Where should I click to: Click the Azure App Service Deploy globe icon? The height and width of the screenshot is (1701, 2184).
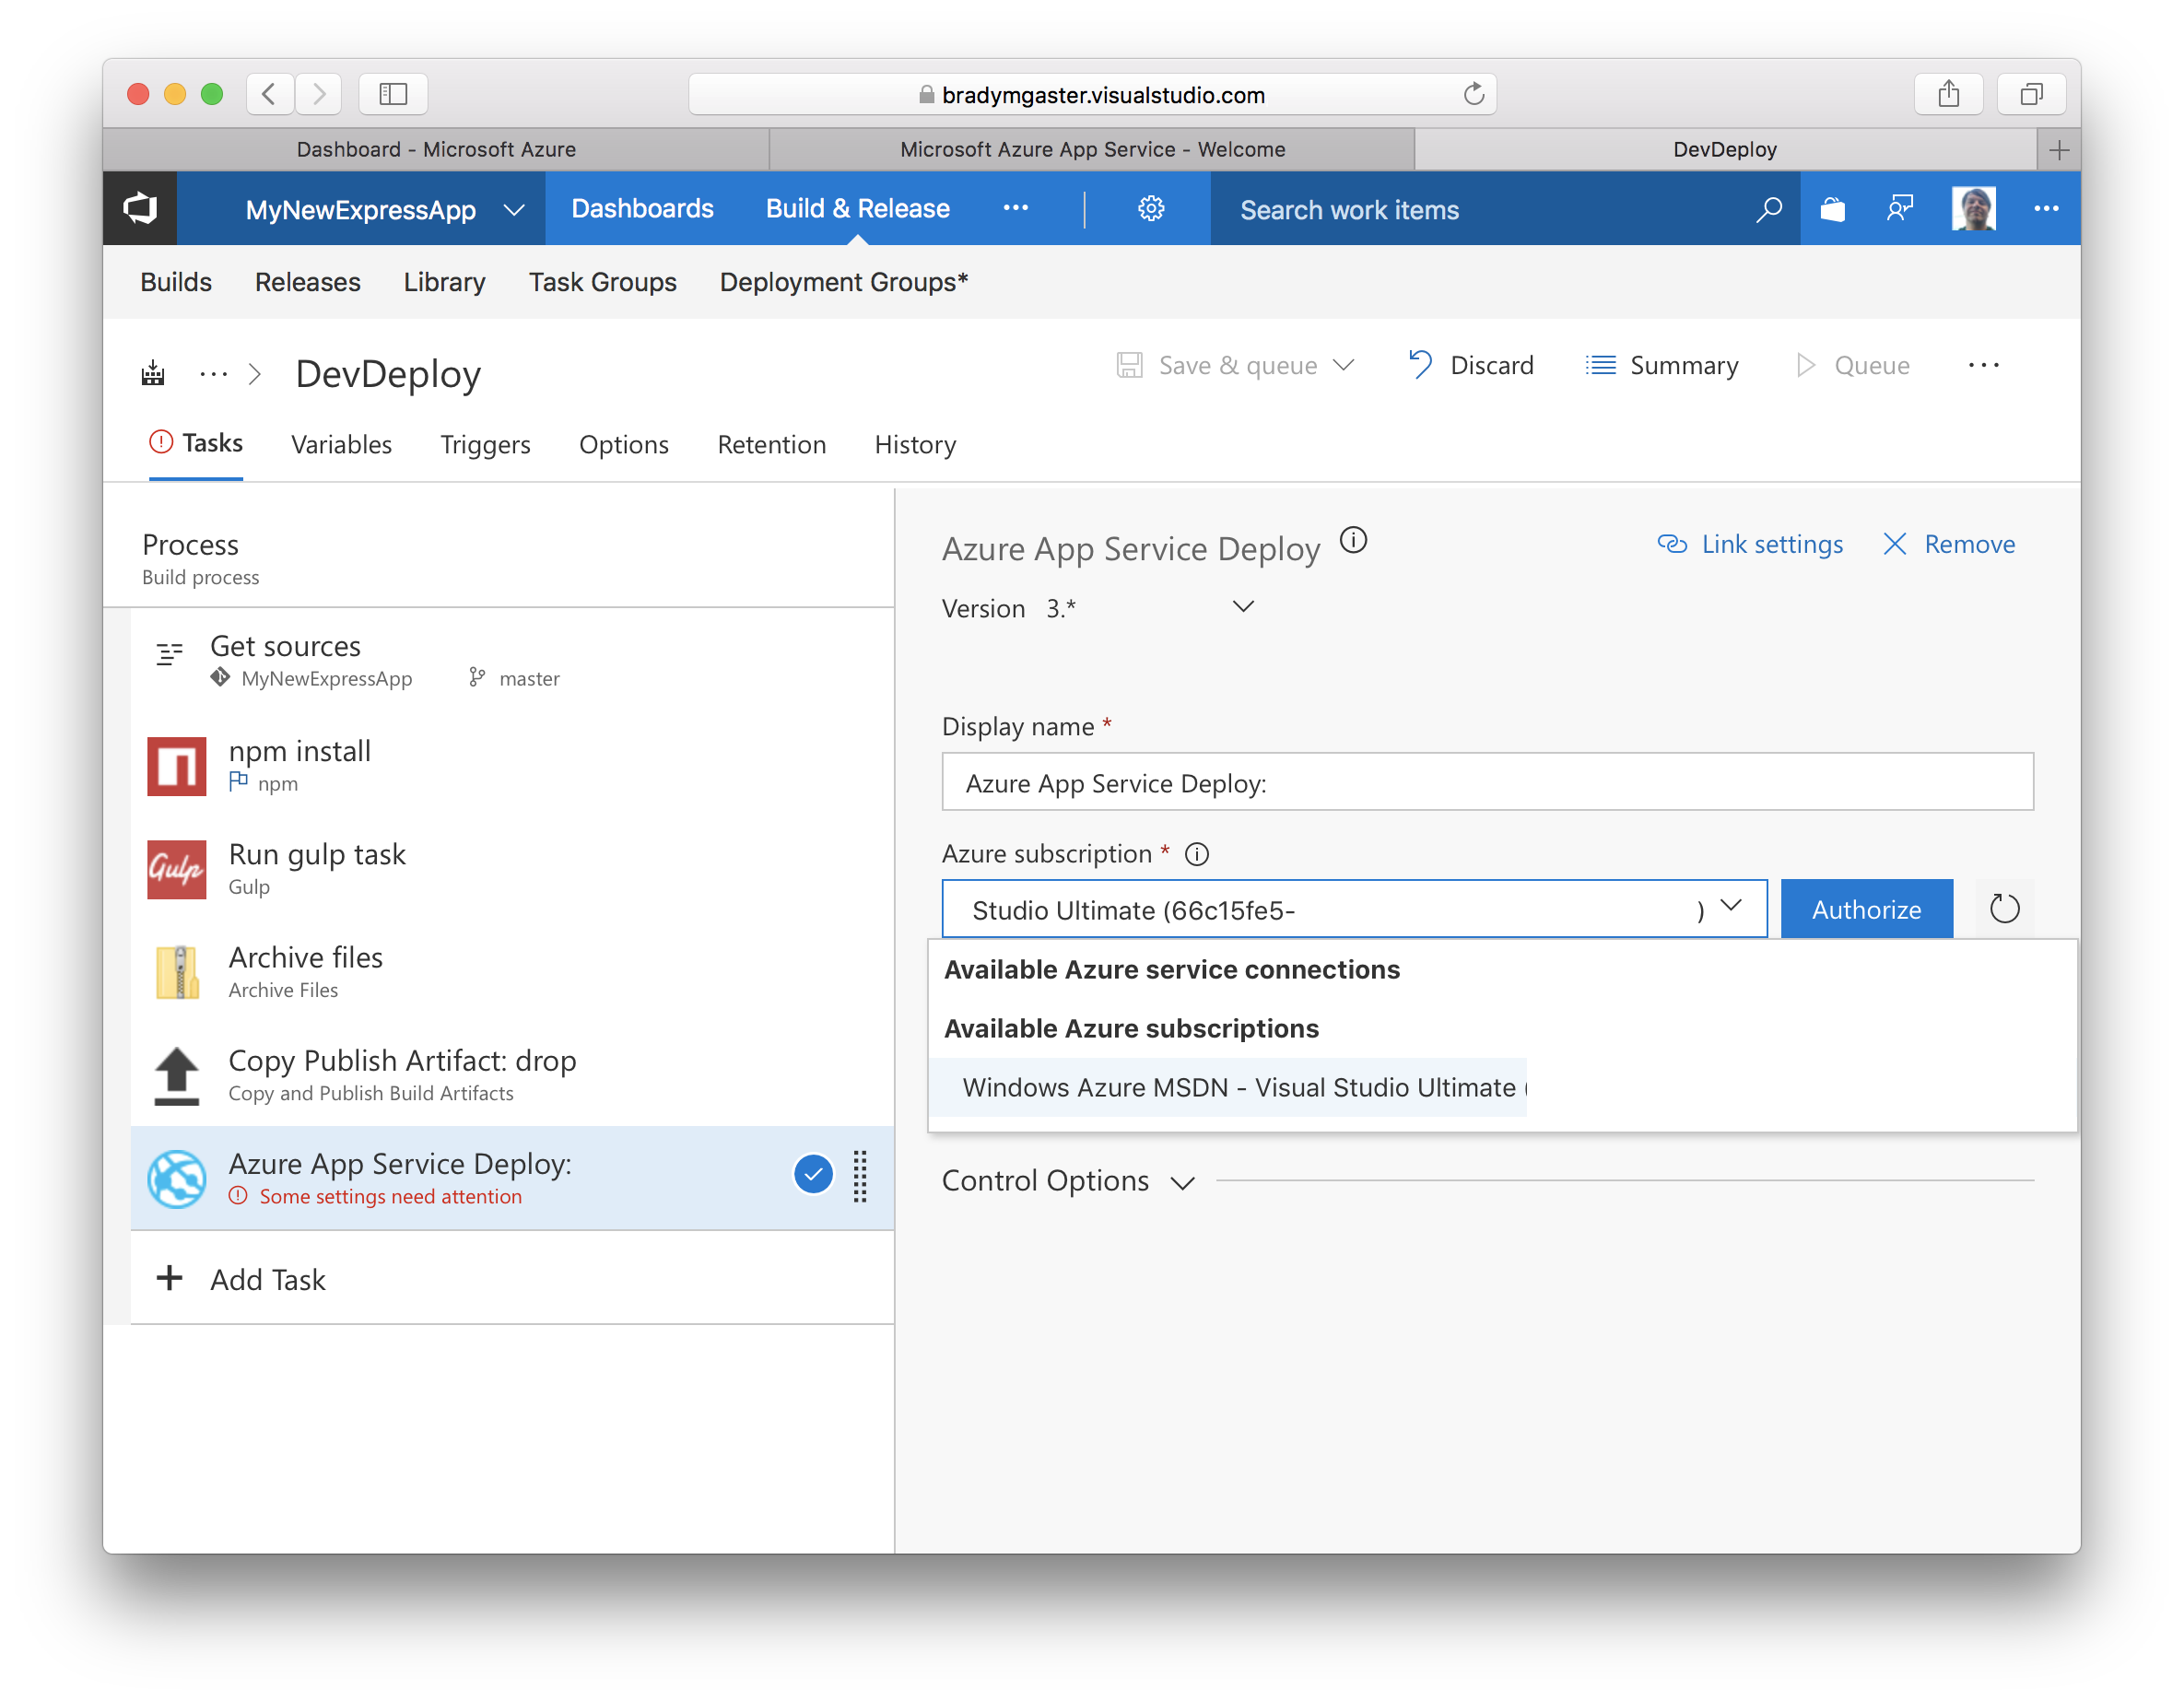tap(176, 1179)
